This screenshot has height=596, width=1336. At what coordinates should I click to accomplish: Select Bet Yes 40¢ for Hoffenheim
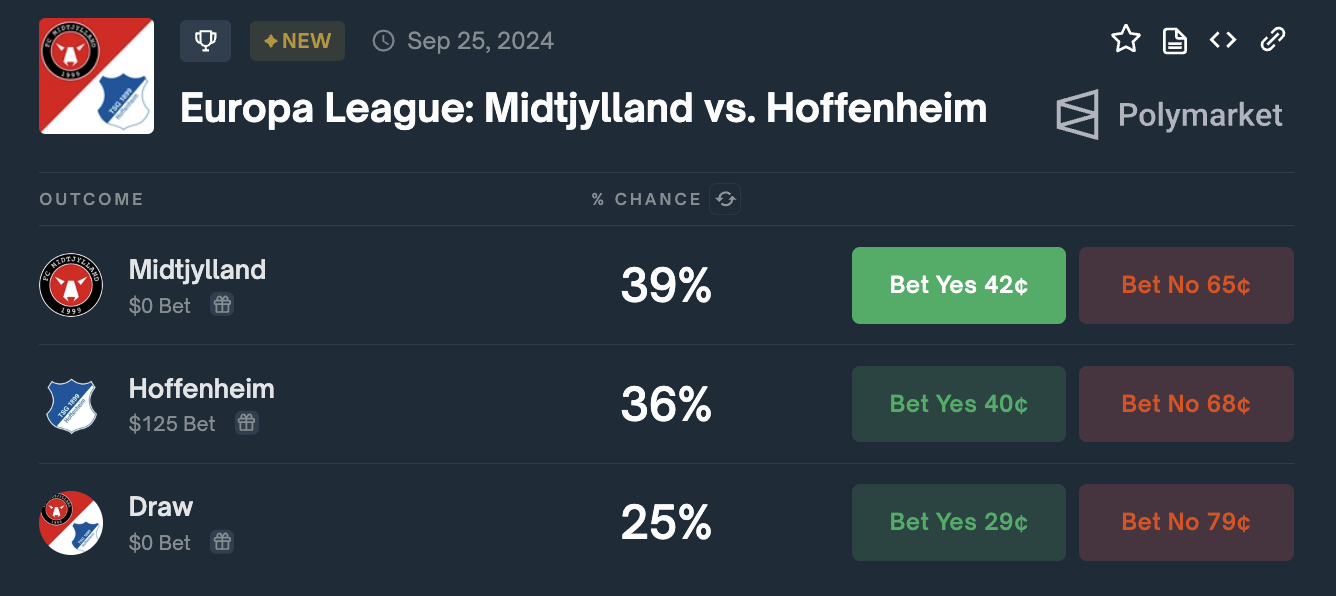pos(958,404)
